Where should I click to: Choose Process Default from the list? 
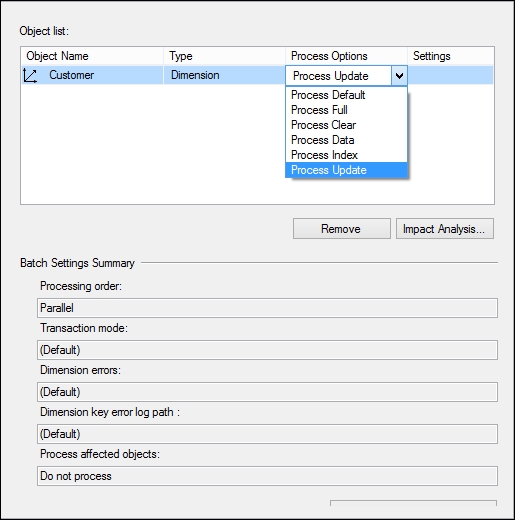click(x=346, y=95)
